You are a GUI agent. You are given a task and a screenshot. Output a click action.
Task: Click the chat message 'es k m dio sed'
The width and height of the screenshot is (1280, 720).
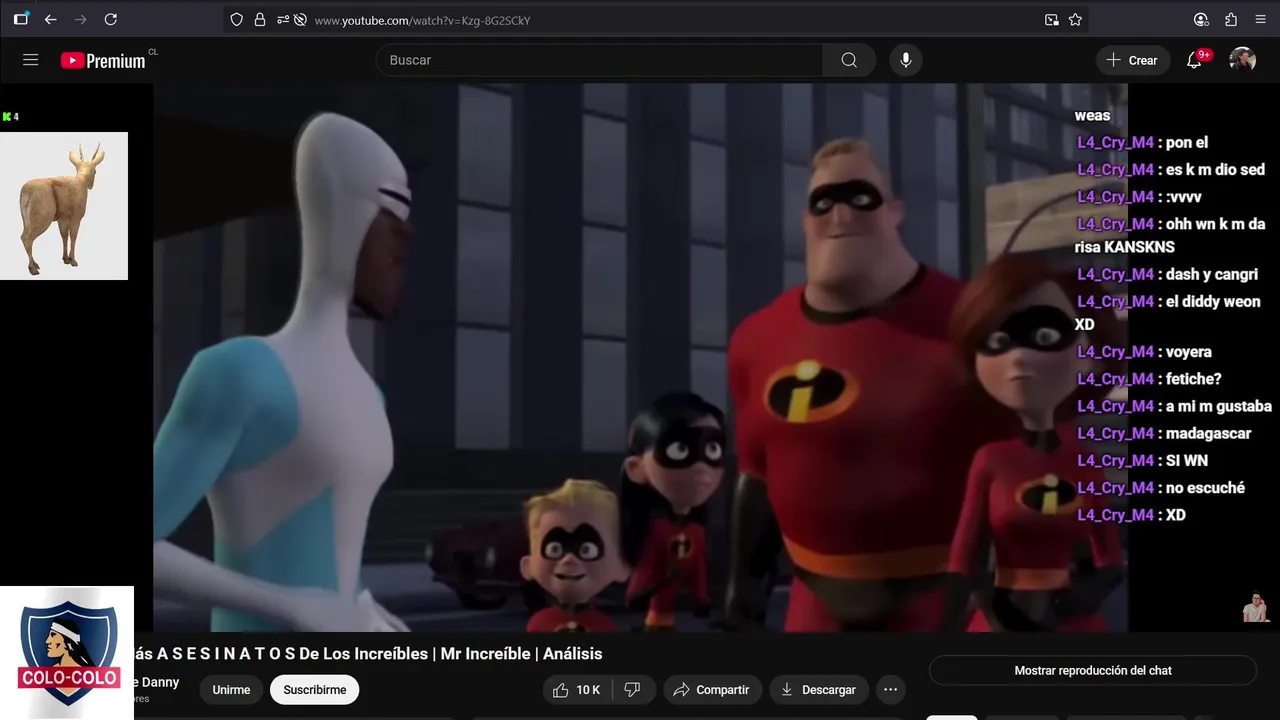pos(1215,169)
